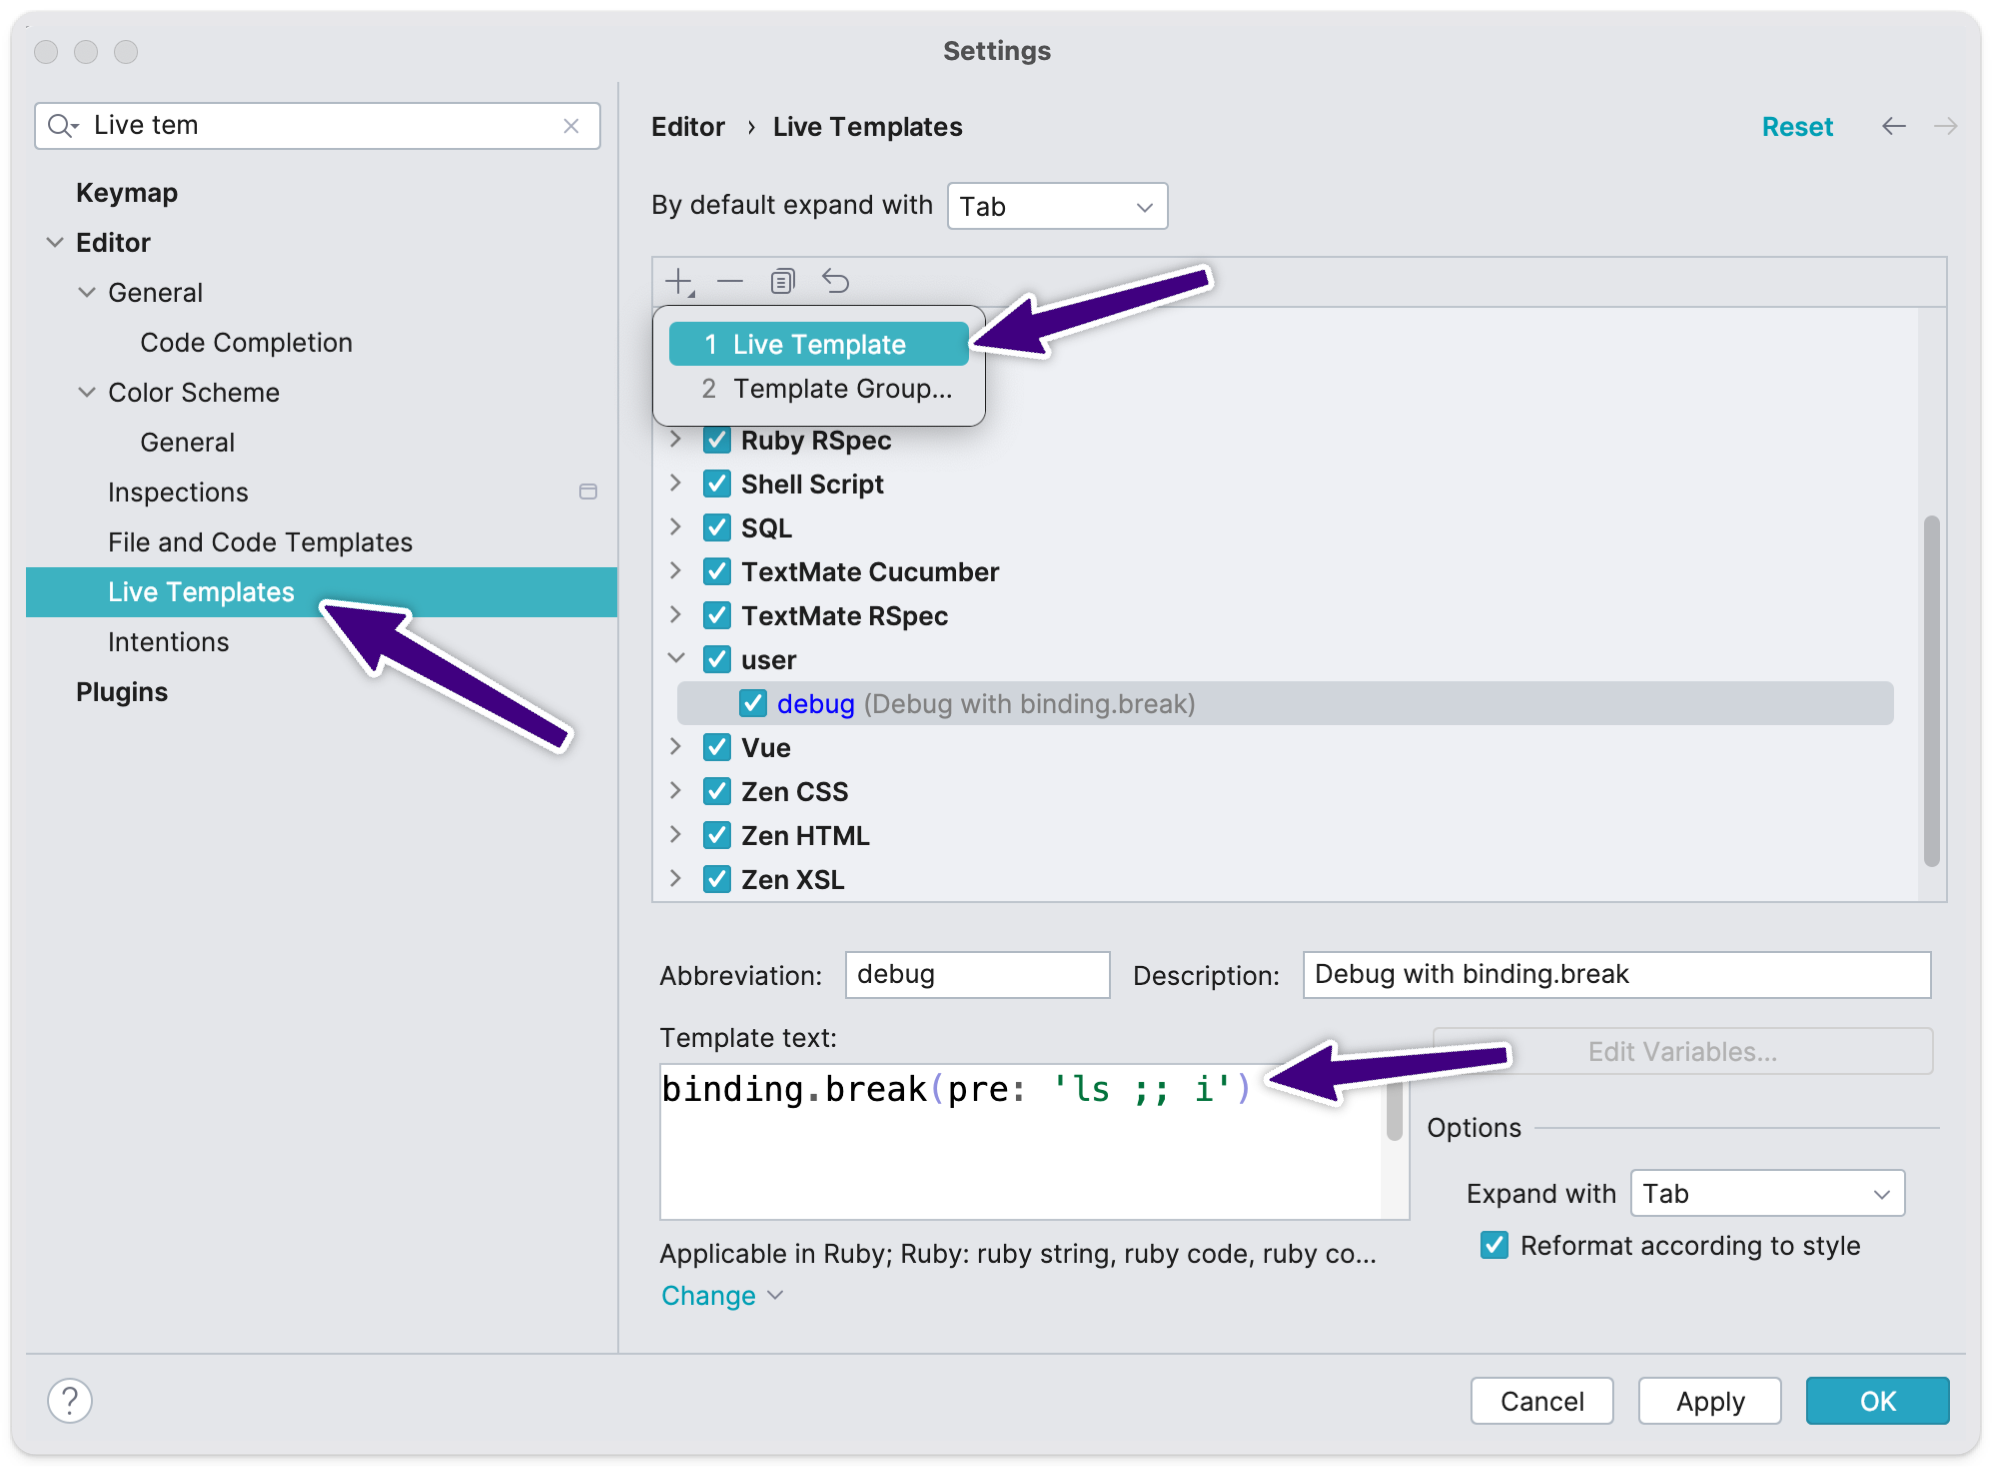Expand the Vue template group
This screenshot has height=1468, width=1994.
click(x=676, y=748)
